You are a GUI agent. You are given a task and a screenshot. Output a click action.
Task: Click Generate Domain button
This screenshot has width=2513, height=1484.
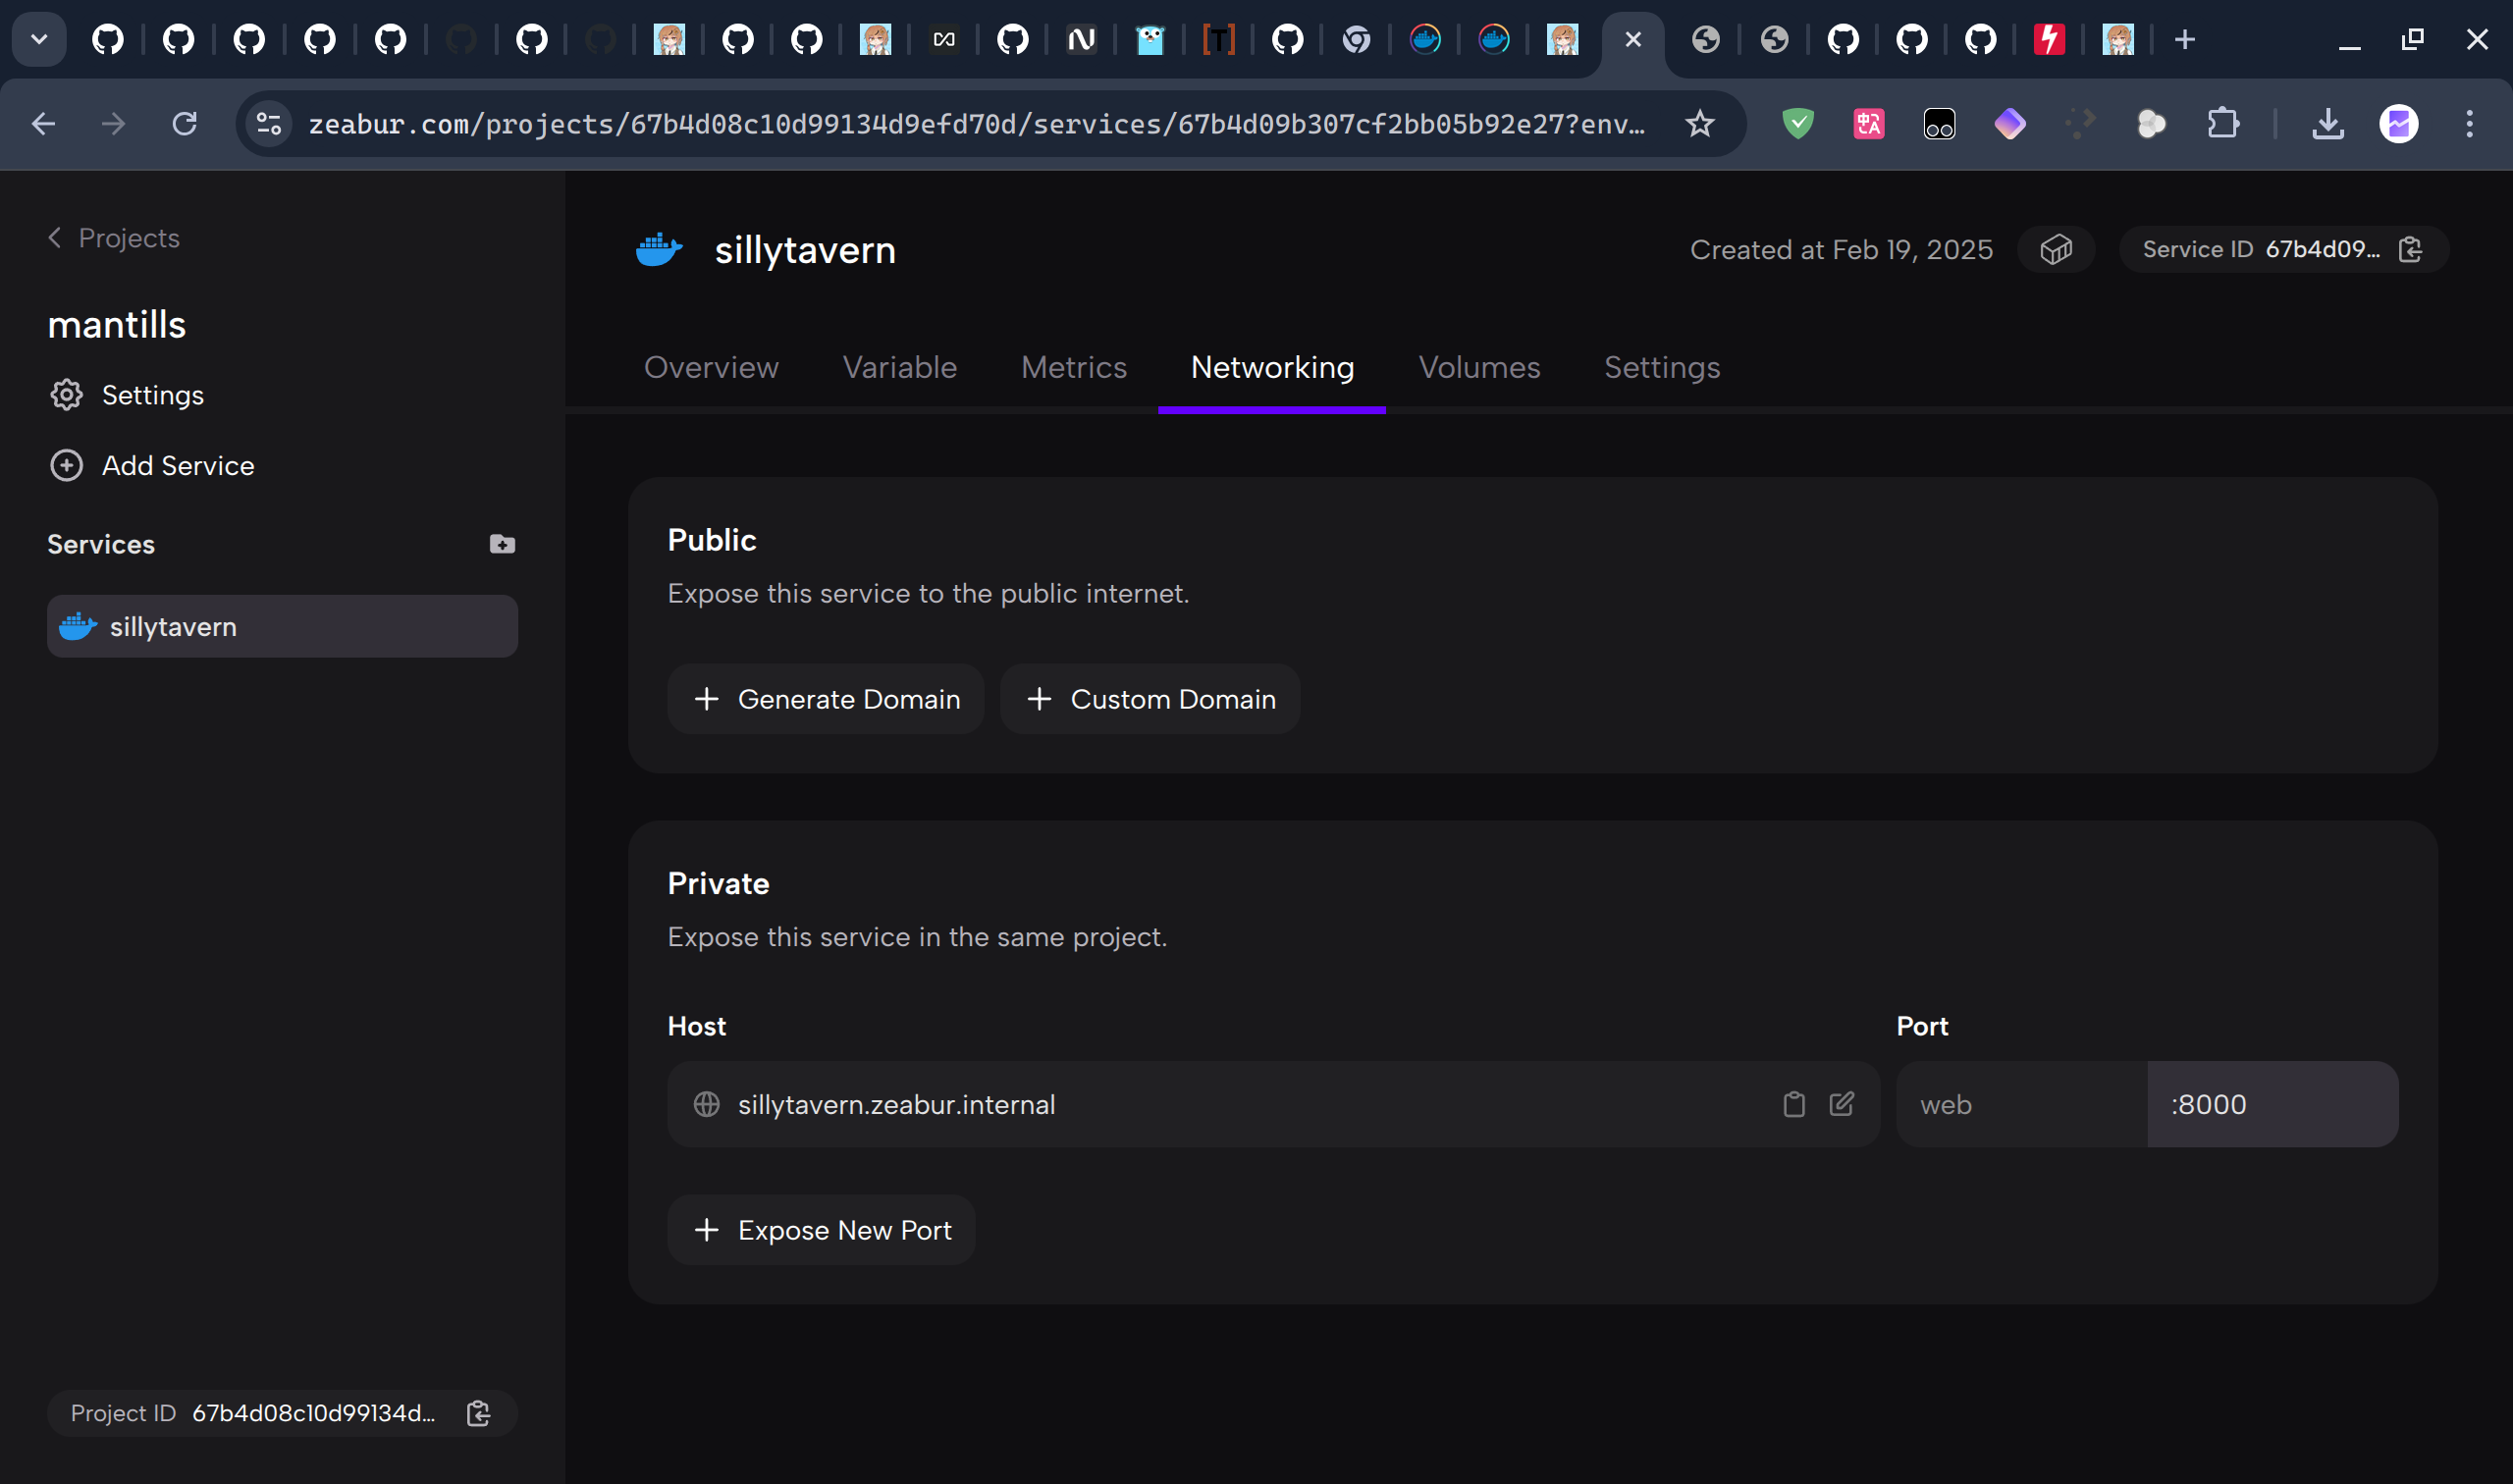pos(825,699)
